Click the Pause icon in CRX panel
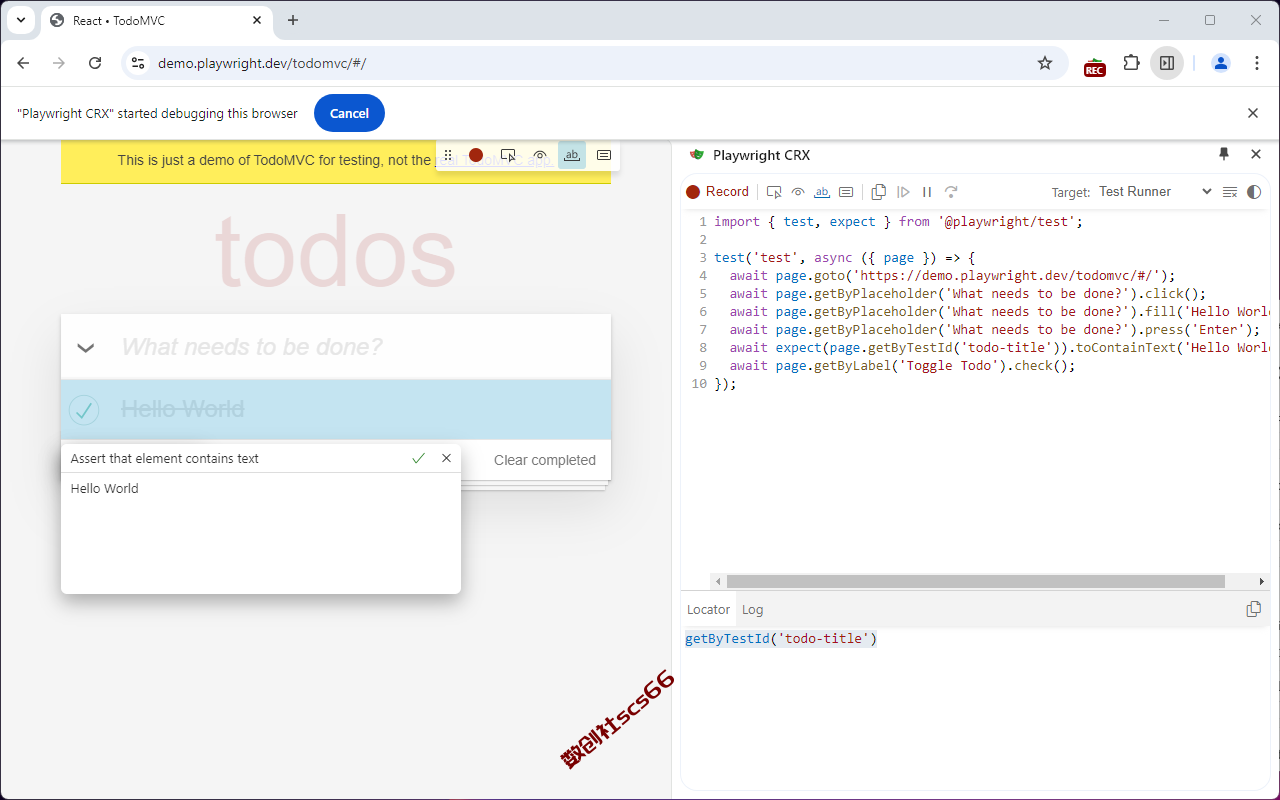Image resolution: width=1280 pixels, height=800 pixels. click(927, 192)
